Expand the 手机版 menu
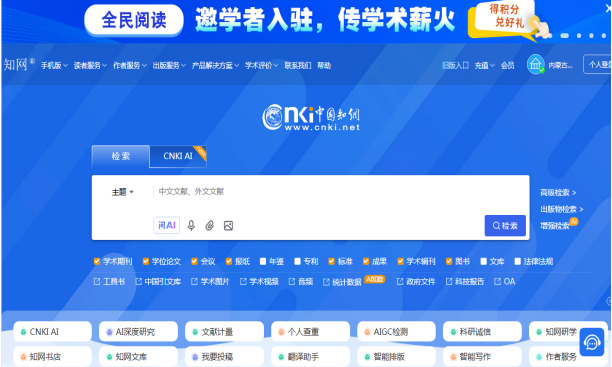This screenshot has width=612, height=367. pos(54,65)
